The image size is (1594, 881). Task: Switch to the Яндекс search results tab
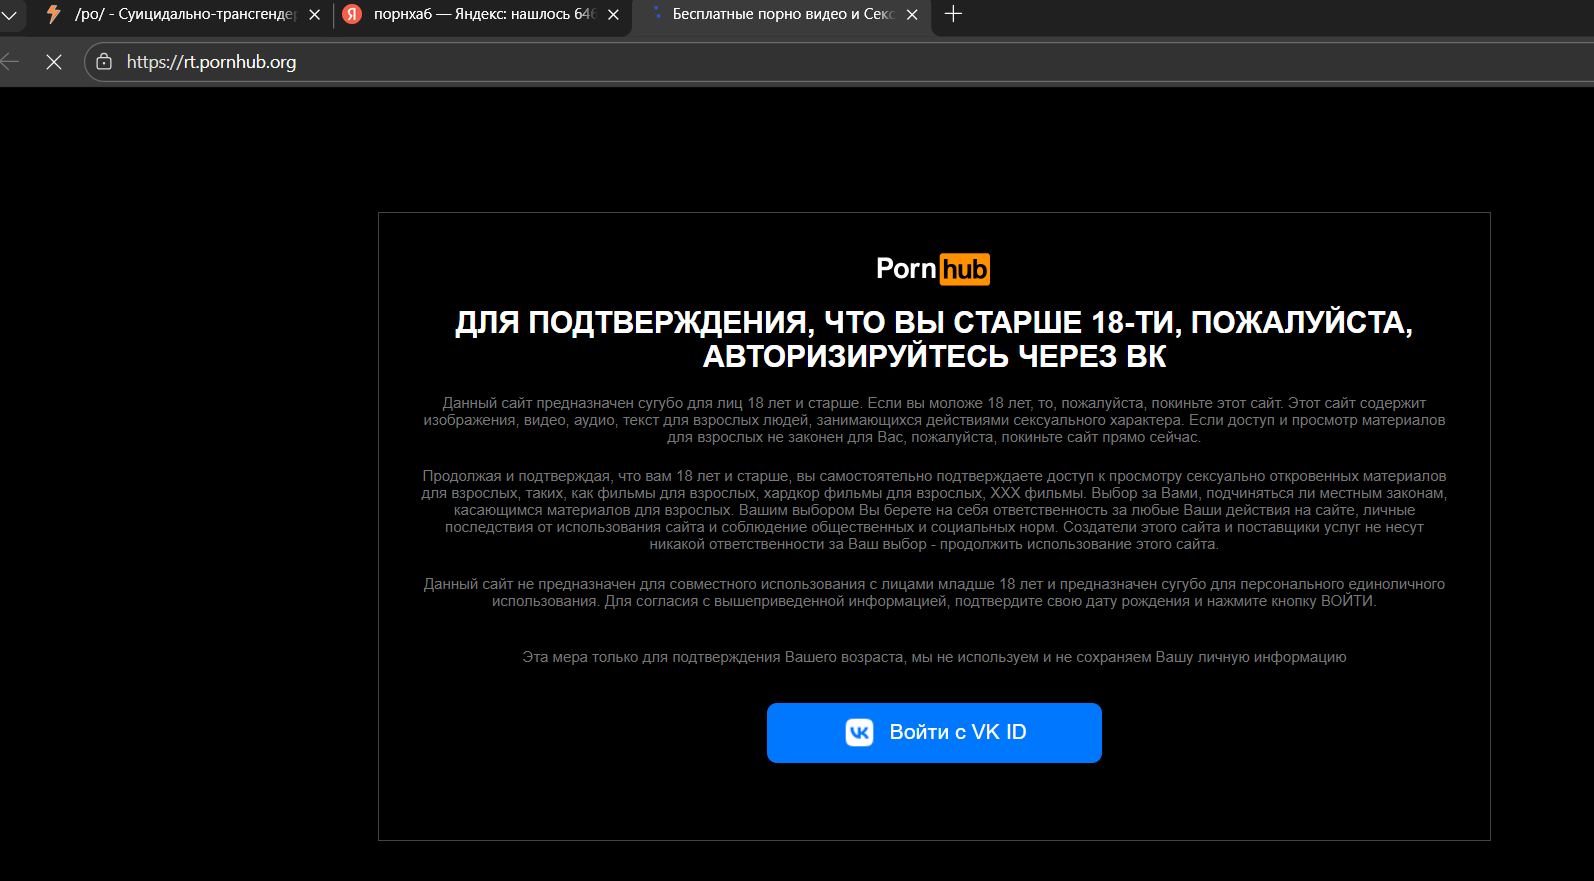[x=481, y=15]
